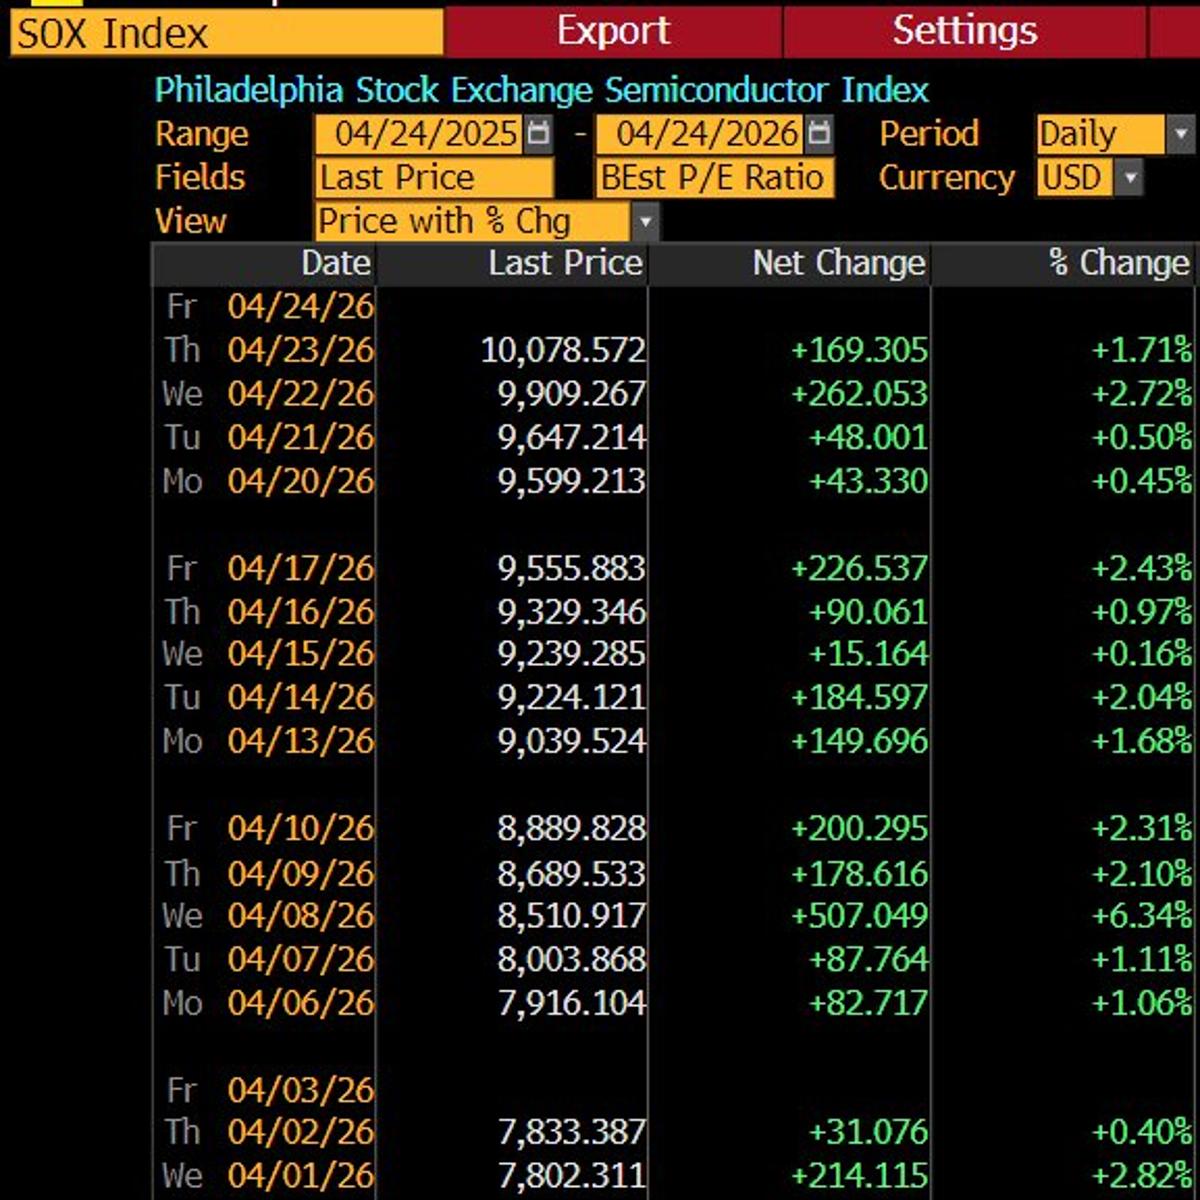The width and height of the screenshot is (1200, 1200).
Task: Open the View dropdown set to Price with % Chg
Action: pyautogui.click(x=470, y=220)
